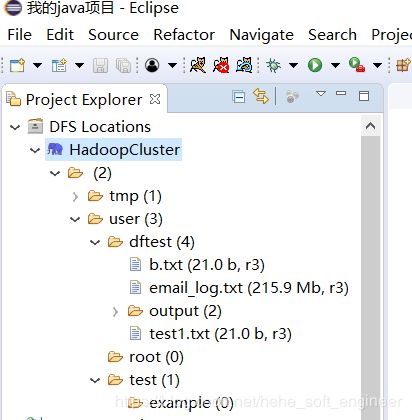The height and width of the screenshot is (420, 412).
Task: Expand the output (2) folder
Action: coord(115,312)
